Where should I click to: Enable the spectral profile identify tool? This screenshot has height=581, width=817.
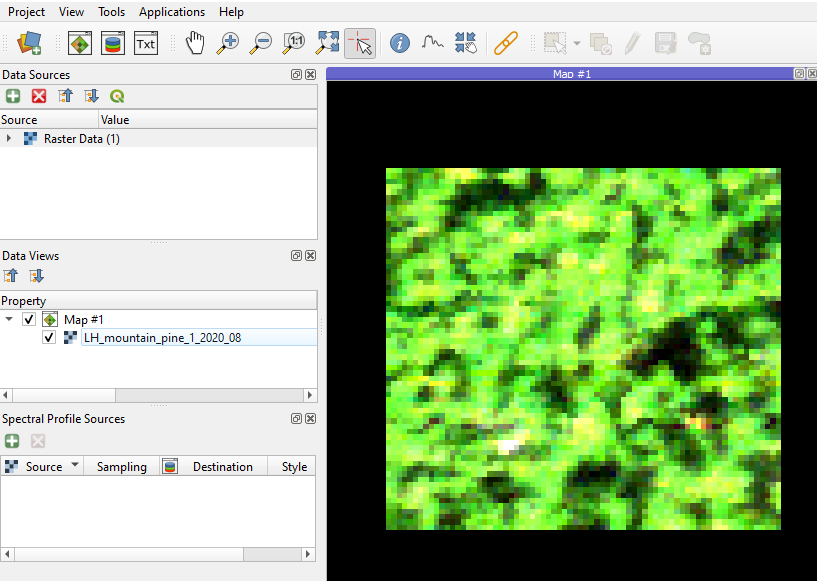432,43
